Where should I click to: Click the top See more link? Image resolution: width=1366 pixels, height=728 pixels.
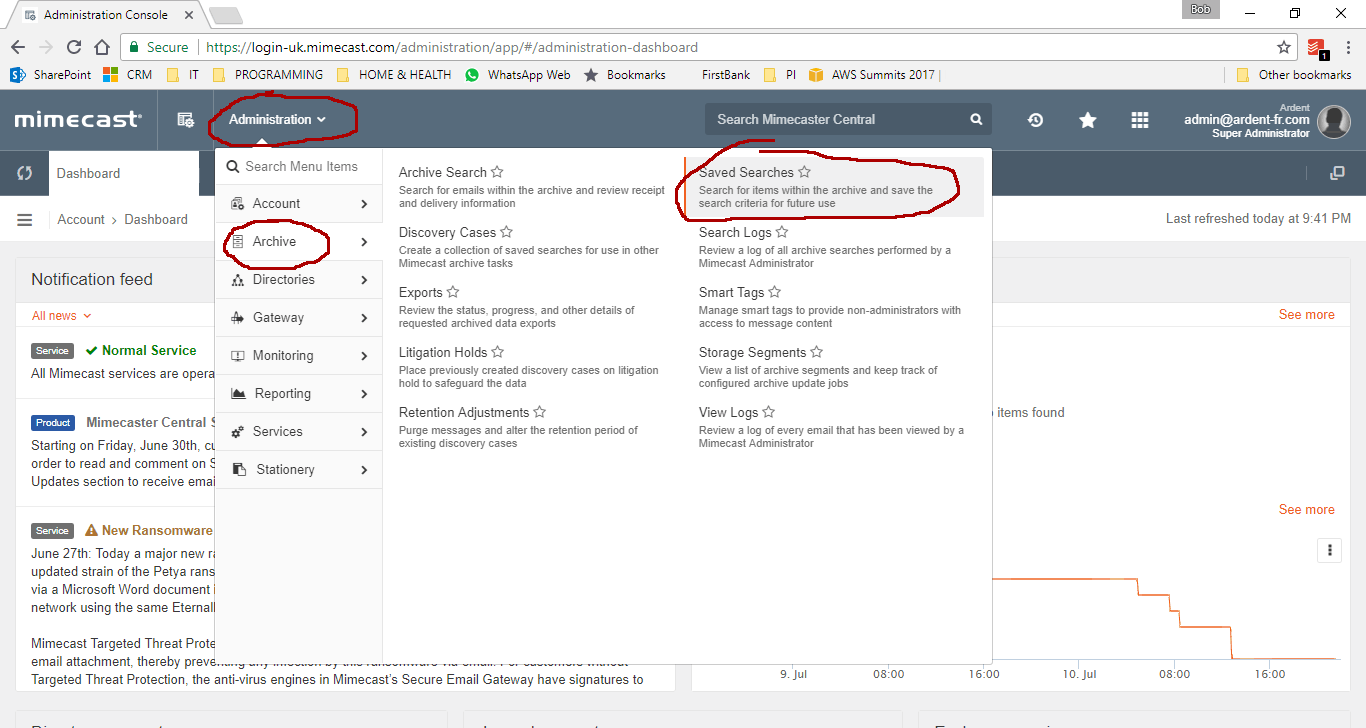click(1306, 314)
